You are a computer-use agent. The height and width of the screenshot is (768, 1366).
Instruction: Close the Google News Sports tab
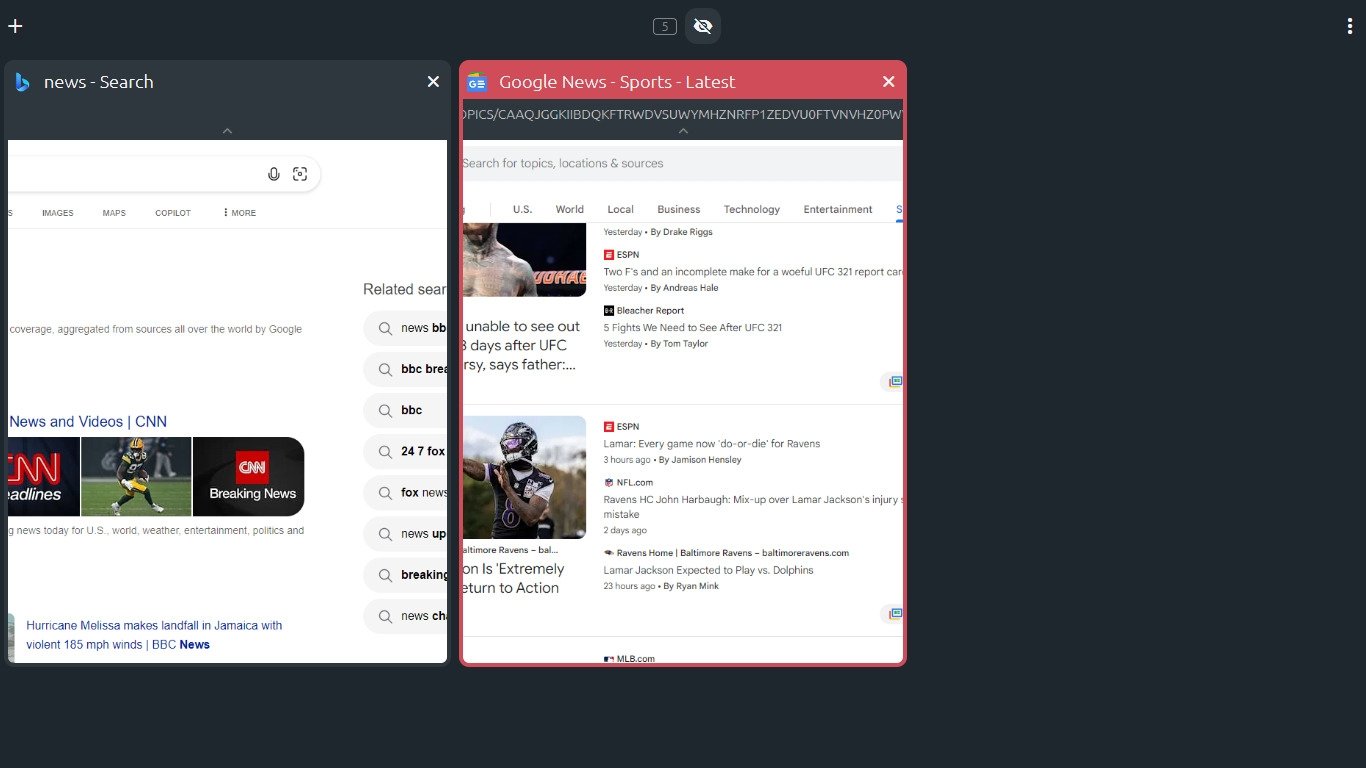click(888, 82)
